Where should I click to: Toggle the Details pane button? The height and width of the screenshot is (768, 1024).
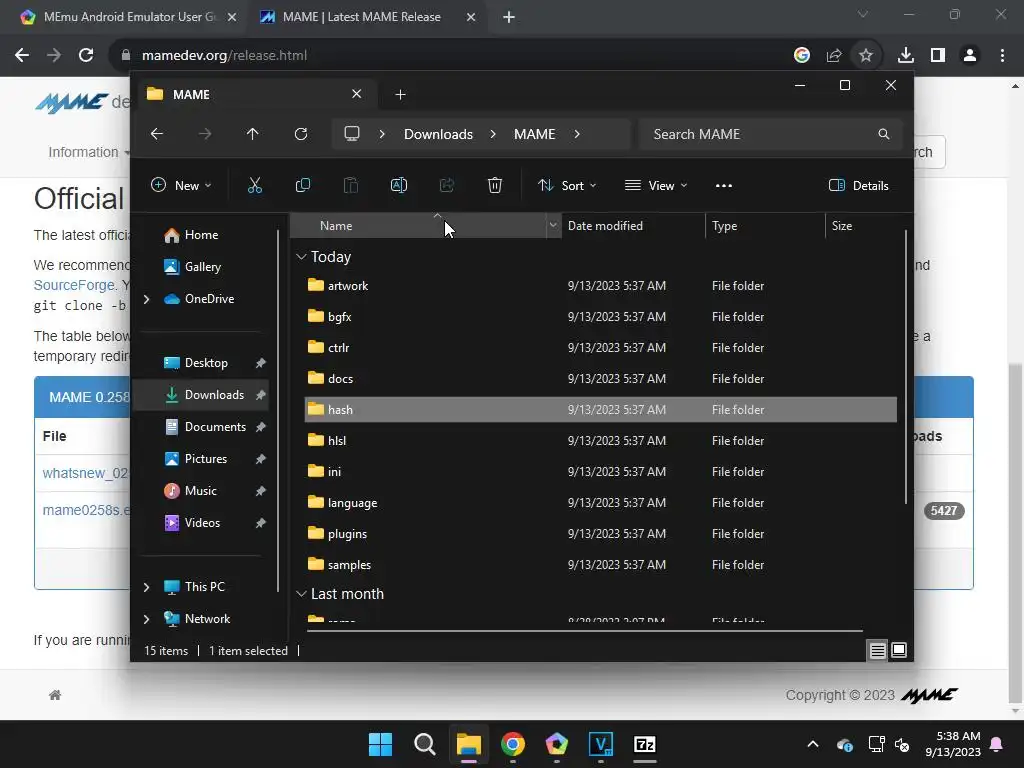(x=859, y=185)
